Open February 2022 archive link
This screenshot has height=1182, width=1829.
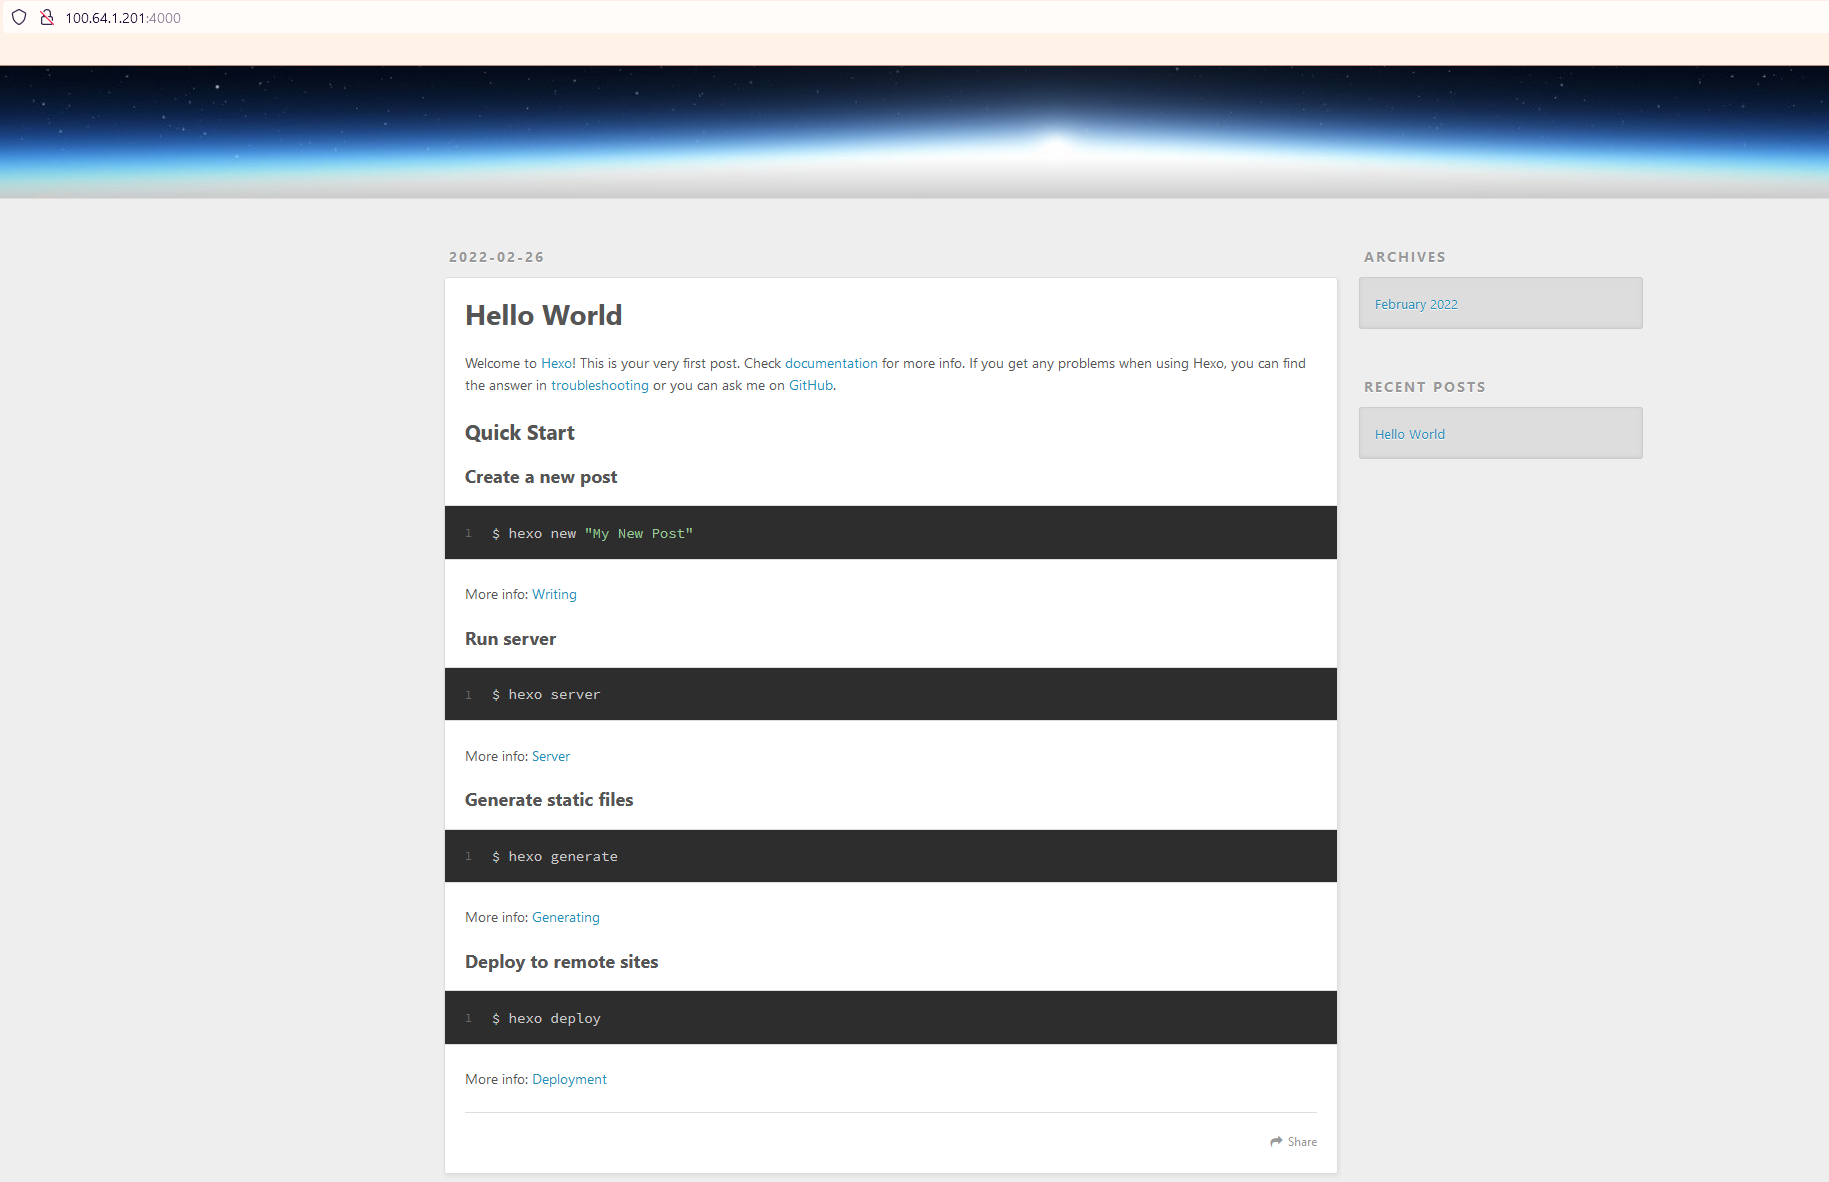tap(1416, 304)
